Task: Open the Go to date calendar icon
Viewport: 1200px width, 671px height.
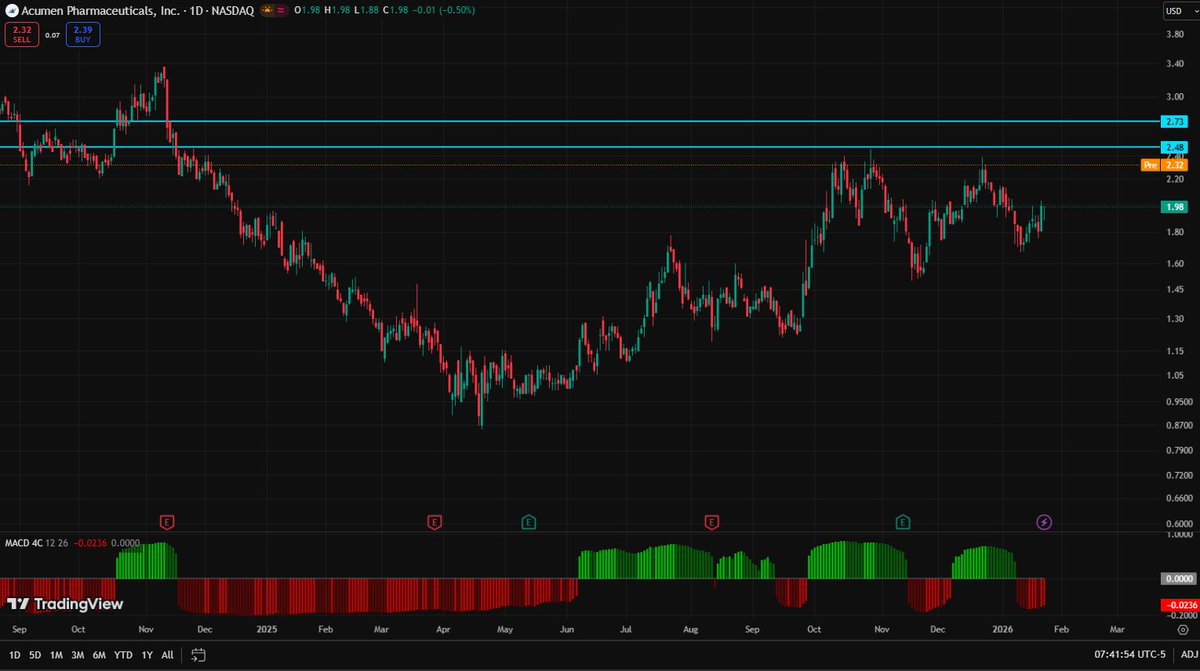Action: click(198, 655)
